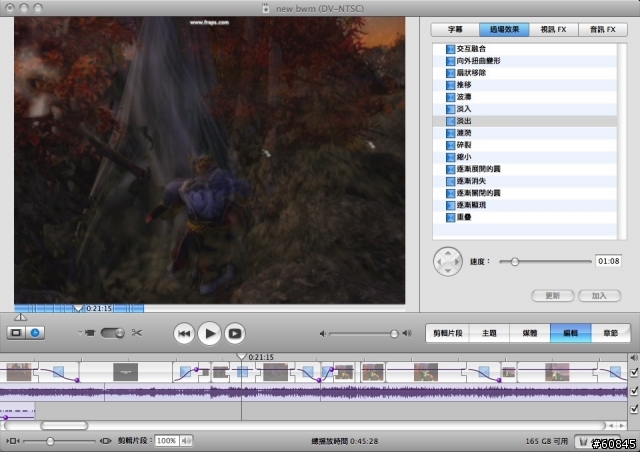Click the icon beside 波濤 transition
This screenshot has width=640, height=452.
tap(450, 97)
